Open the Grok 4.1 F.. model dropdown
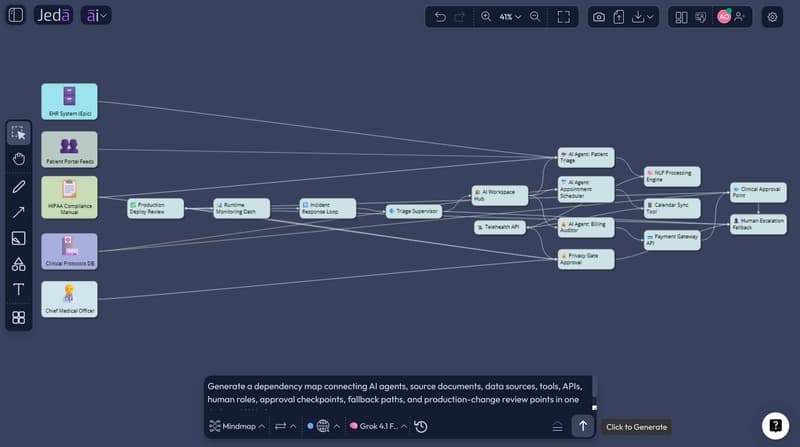 click(378, 426)
